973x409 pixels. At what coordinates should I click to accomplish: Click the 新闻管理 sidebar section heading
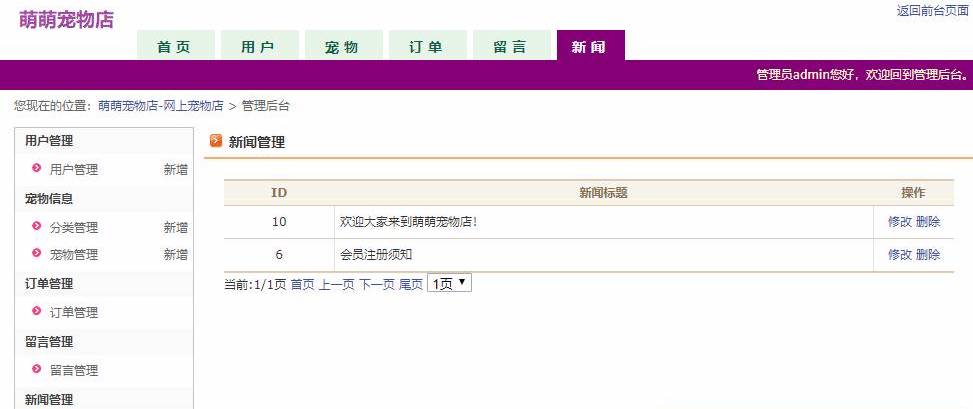pyautogui.click(x=49, y=400)
